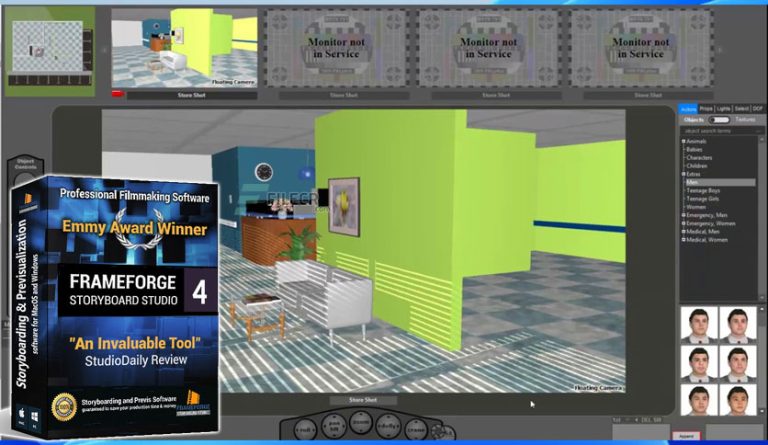Expand the Emergency, Men node
The image size is (768, 445).
[x=683, y=215]
